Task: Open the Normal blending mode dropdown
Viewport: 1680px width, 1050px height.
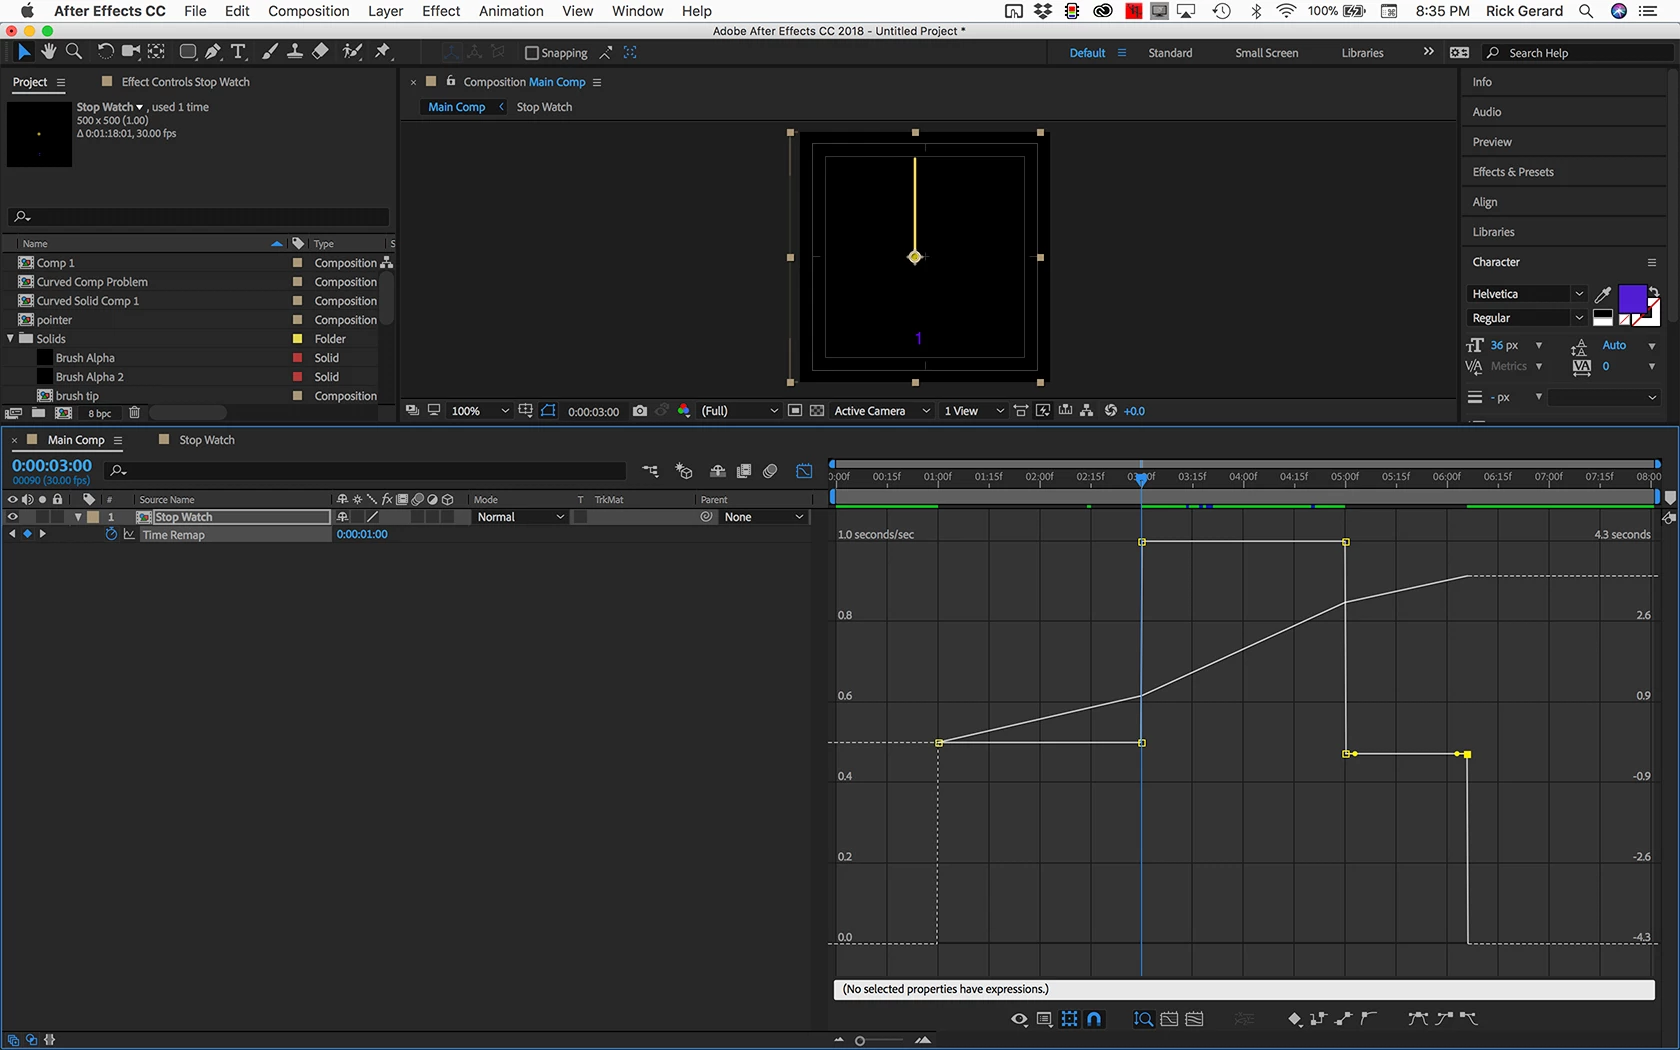Action: tap(520, 517)
